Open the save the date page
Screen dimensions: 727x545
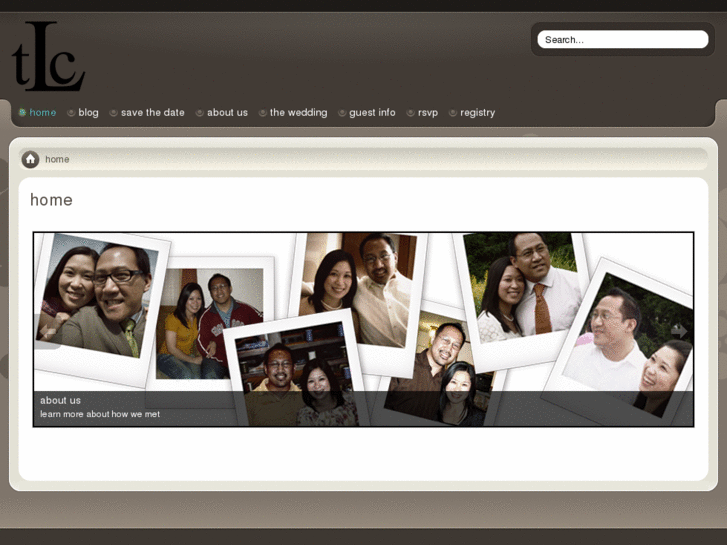coord(153,113)
